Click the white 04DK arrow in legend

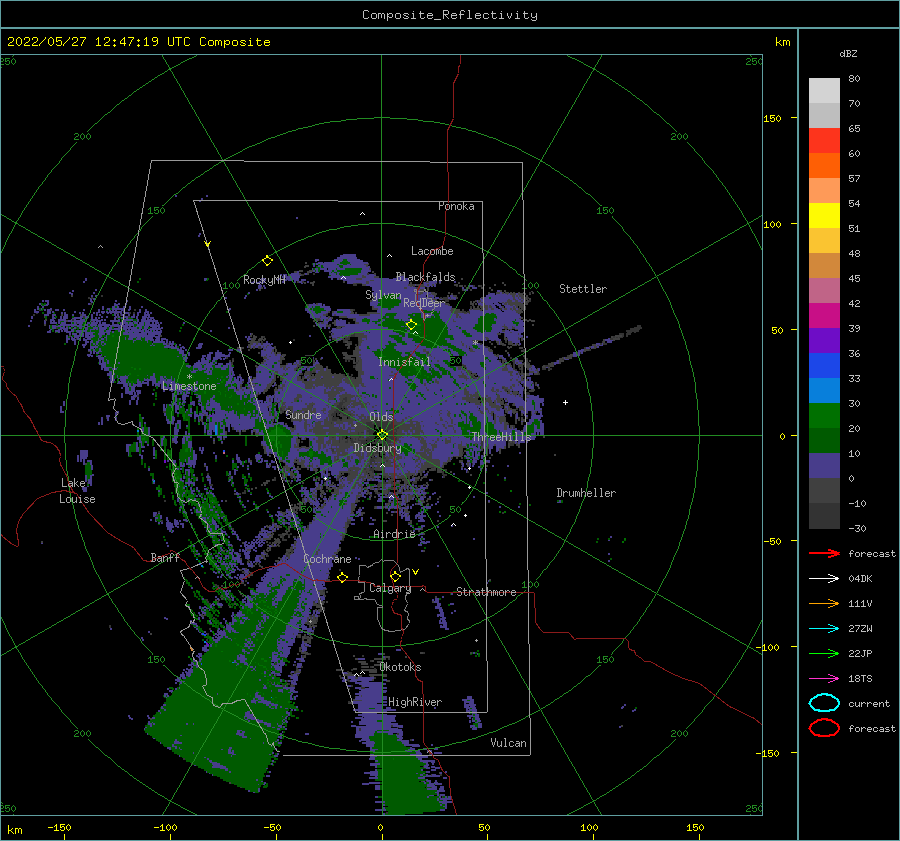[824, 578]
